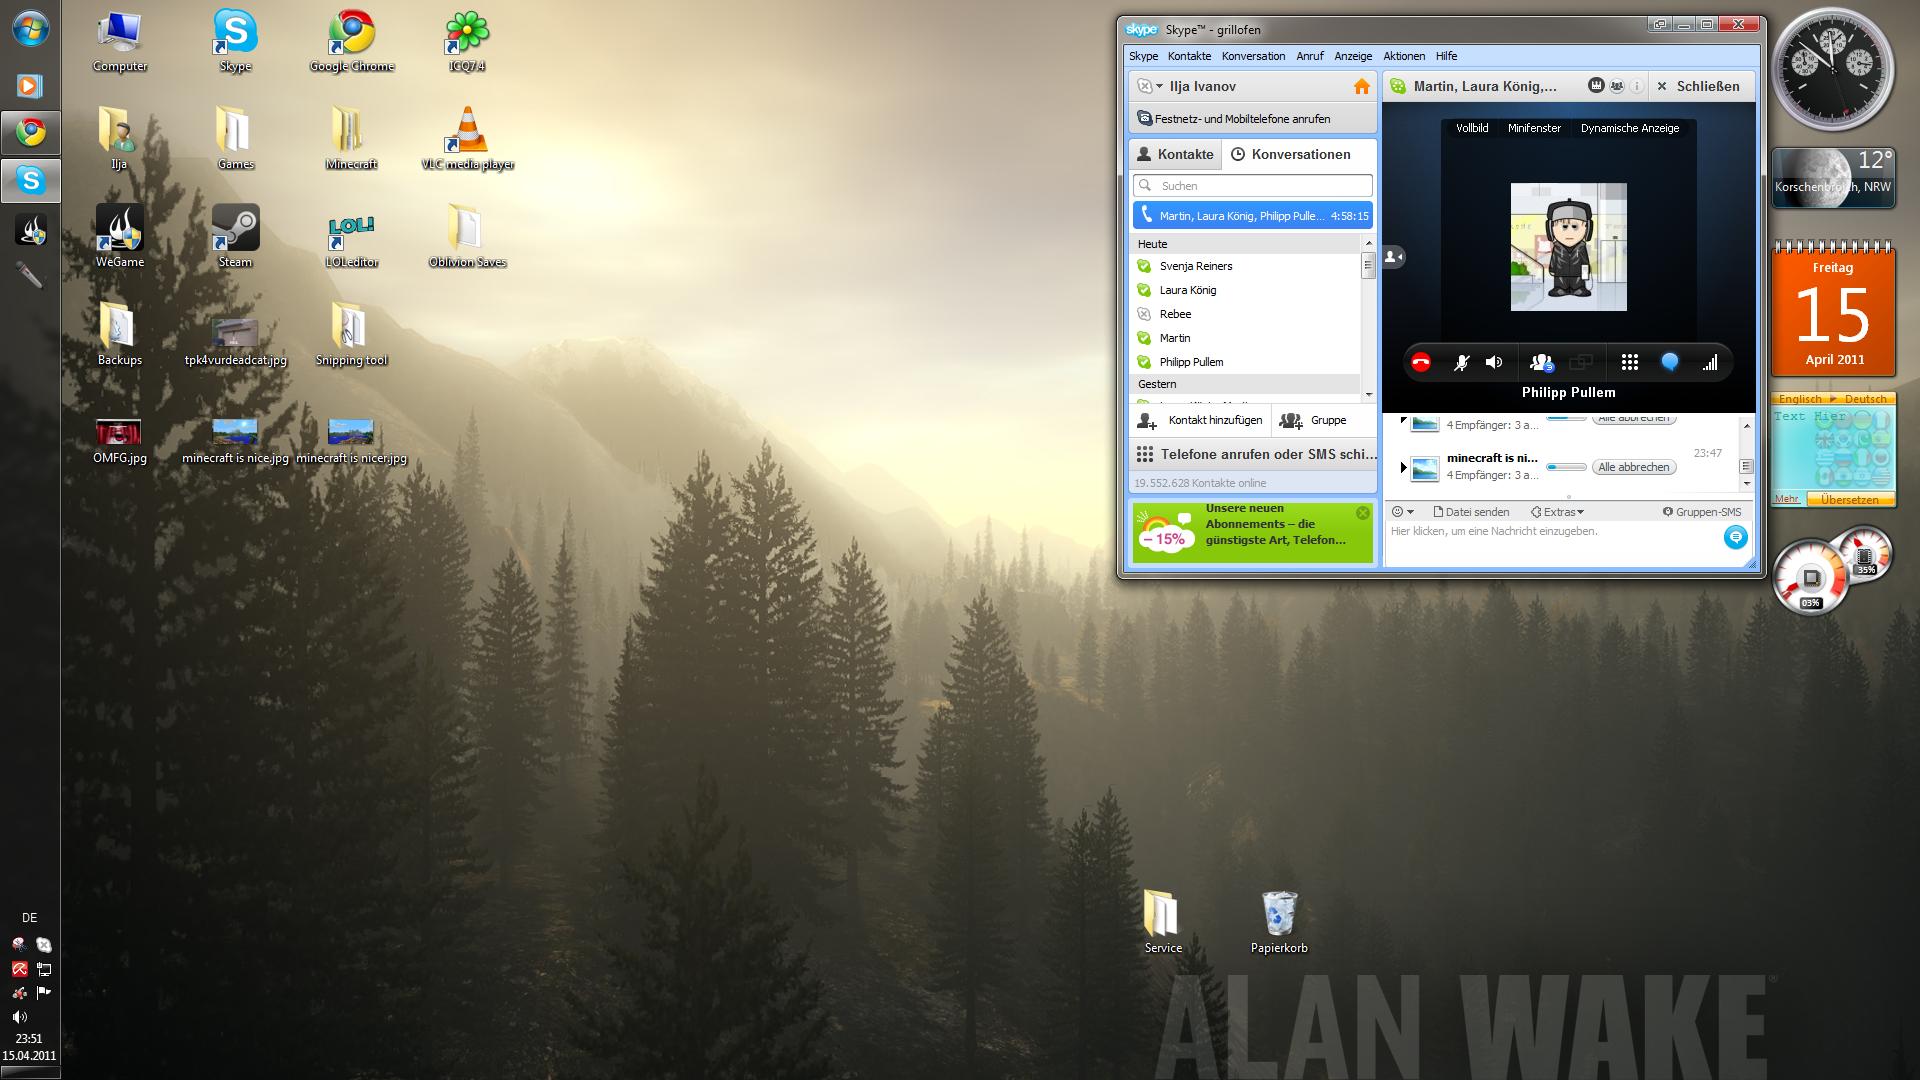Viewport: 1920px width, 1080px height.
Task: Click Alle abbrechen at 23:47
Action: [x=1633, y=467]
